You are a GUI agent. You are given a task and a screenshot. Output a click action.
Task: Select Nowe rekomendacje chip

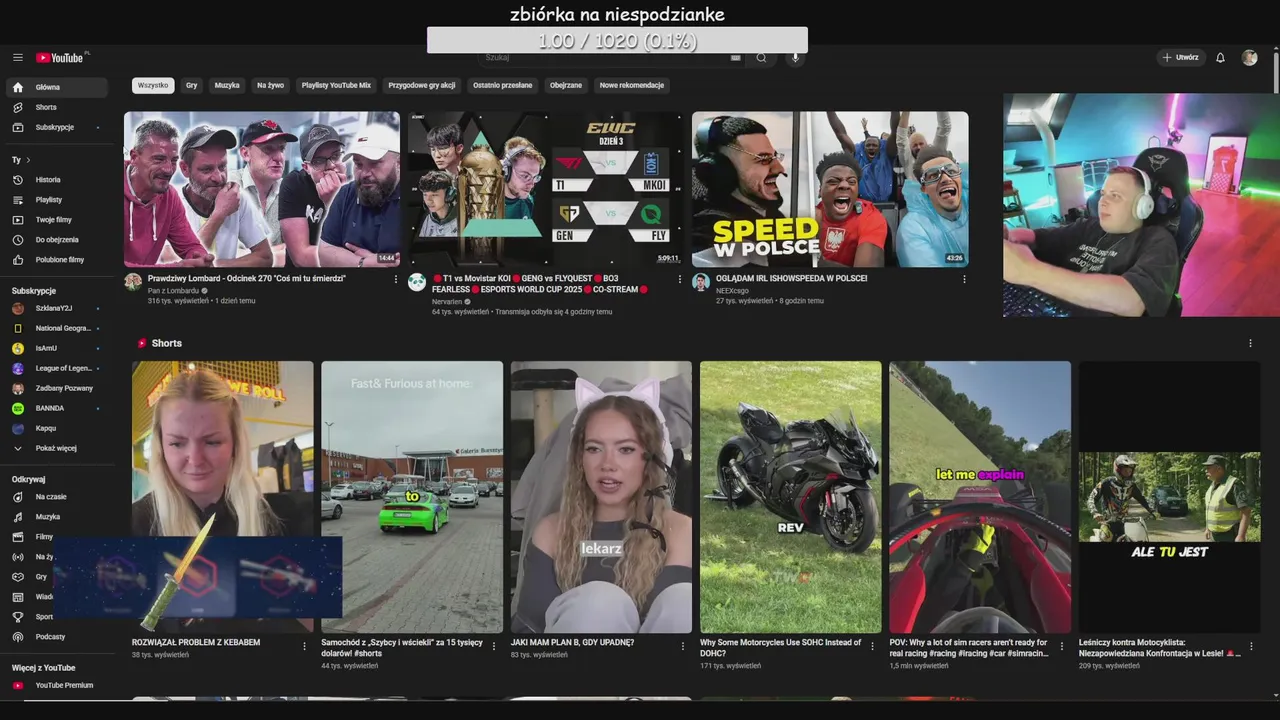[x=632, y=85]
